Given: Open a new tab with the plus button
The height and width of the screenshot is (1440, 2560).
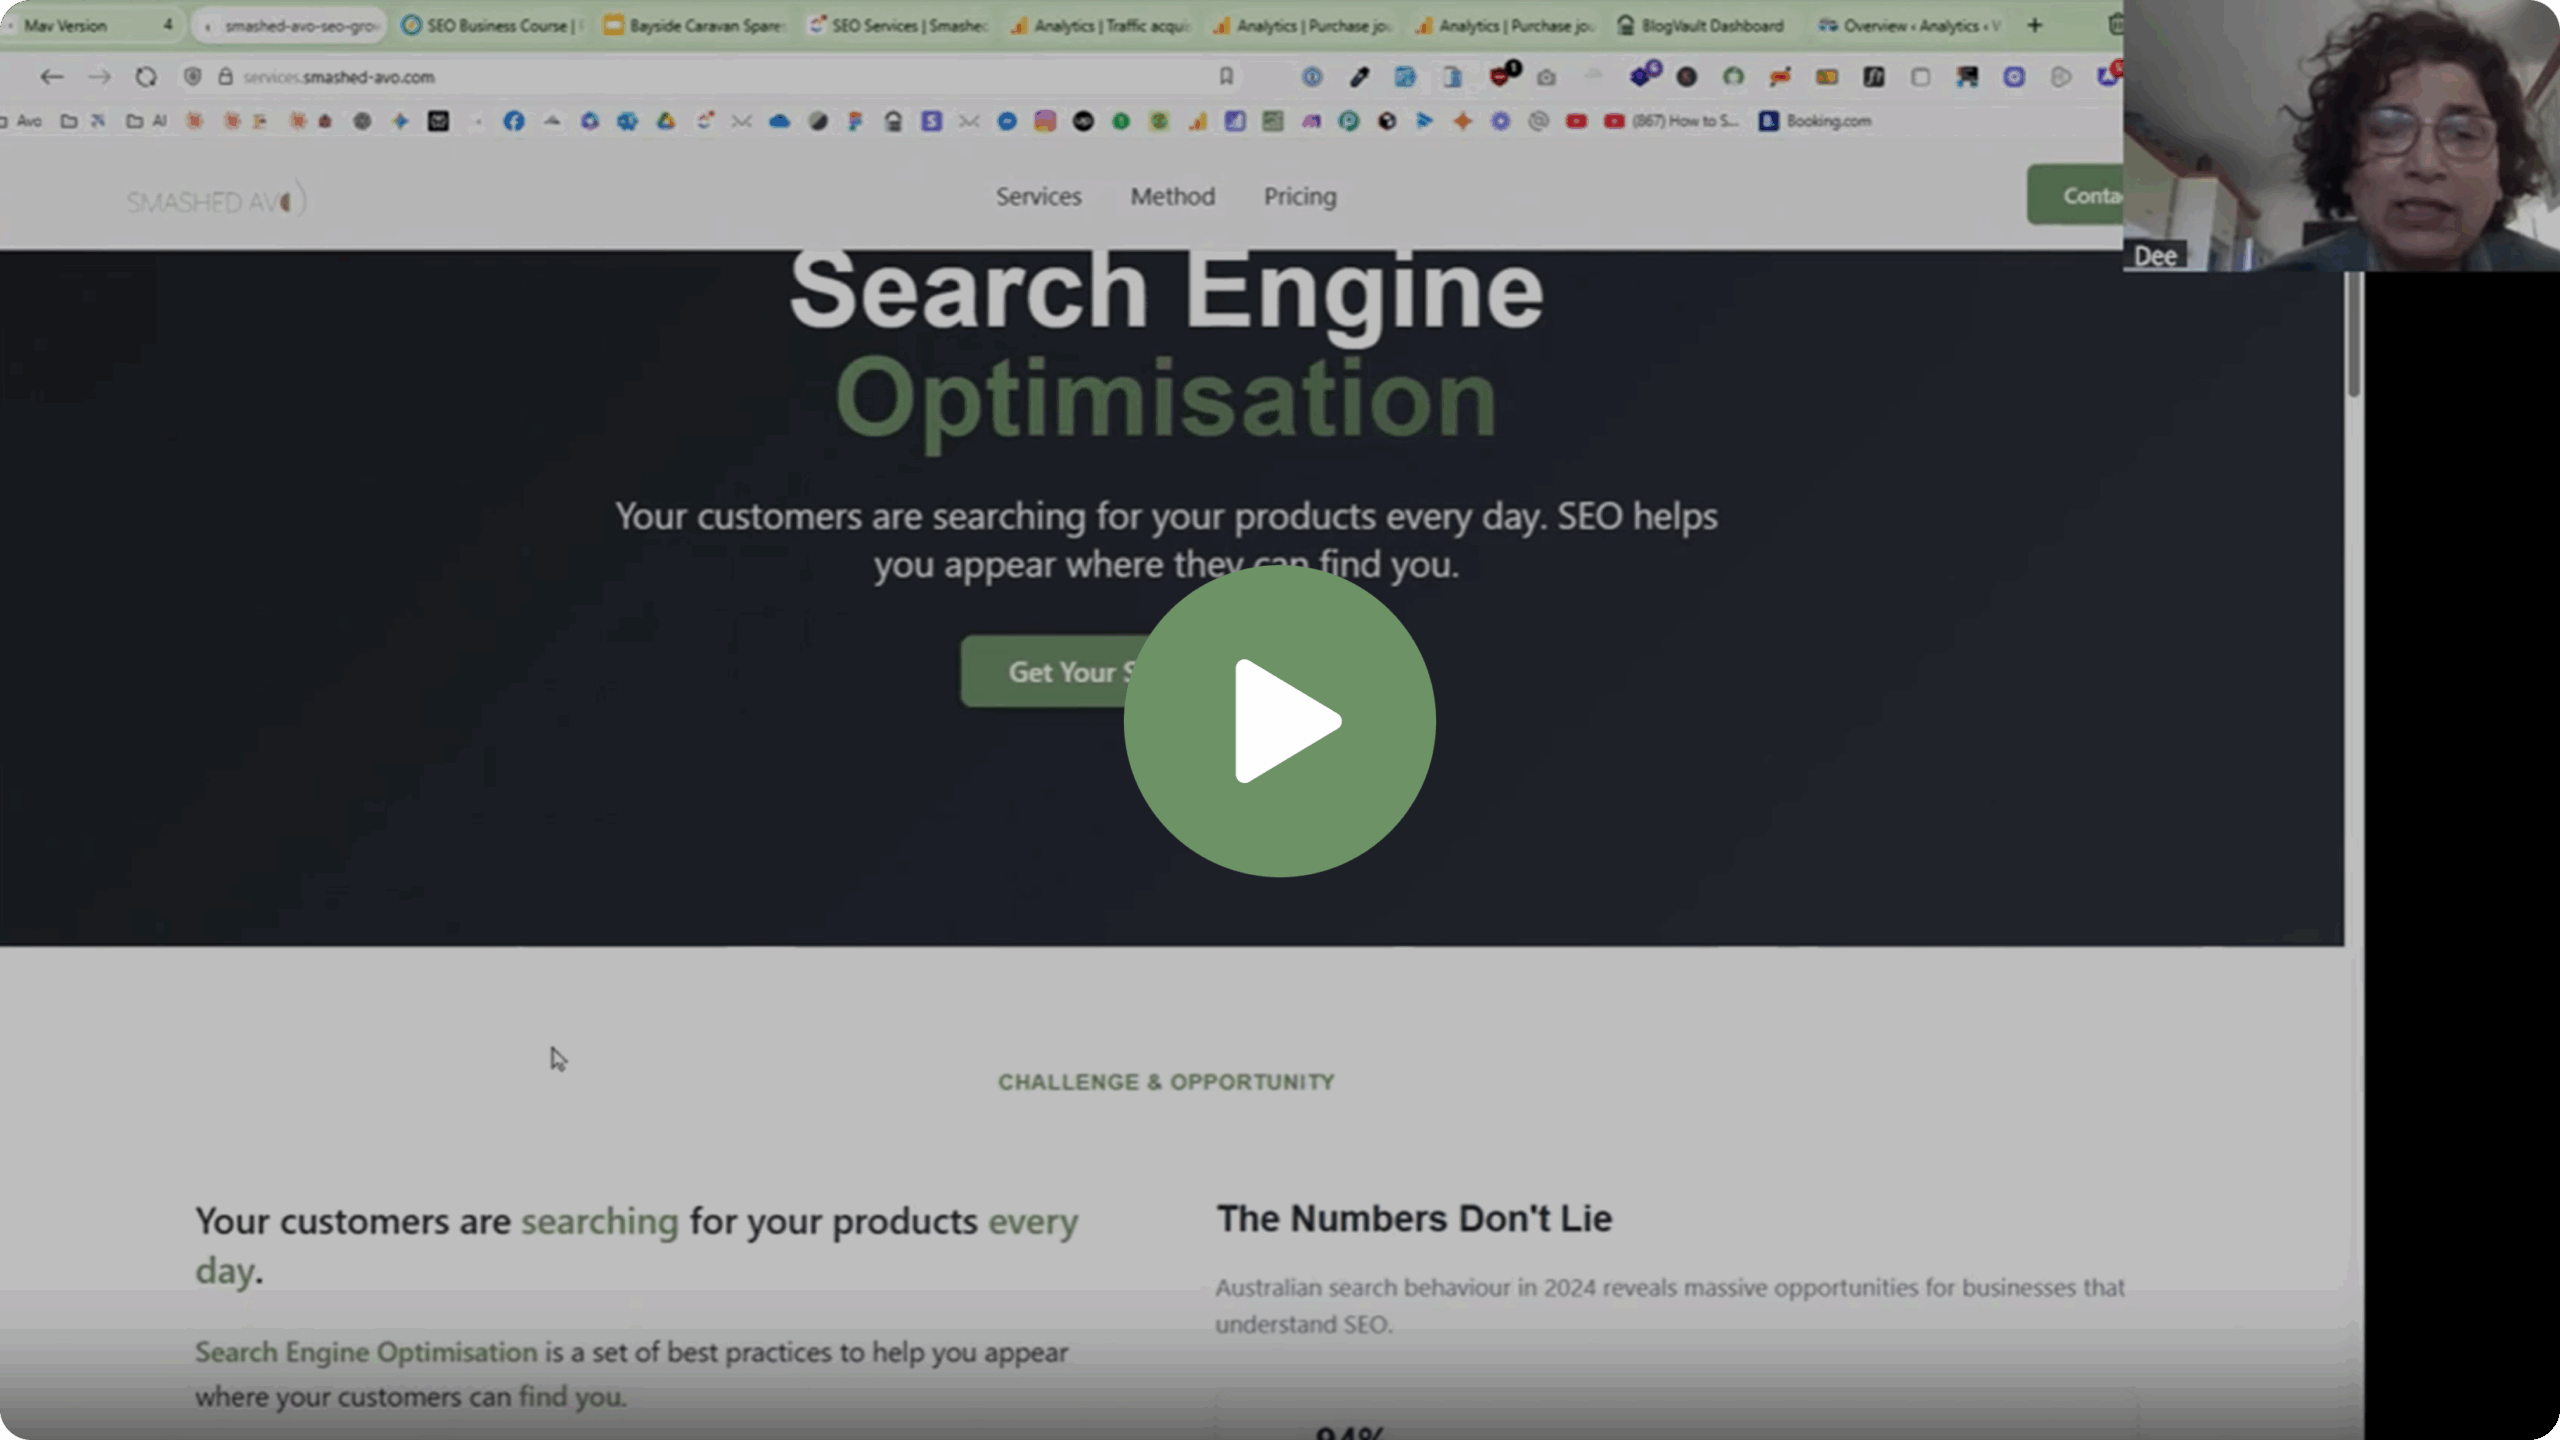Looking at the screenshot, I should pos(2034,25).
